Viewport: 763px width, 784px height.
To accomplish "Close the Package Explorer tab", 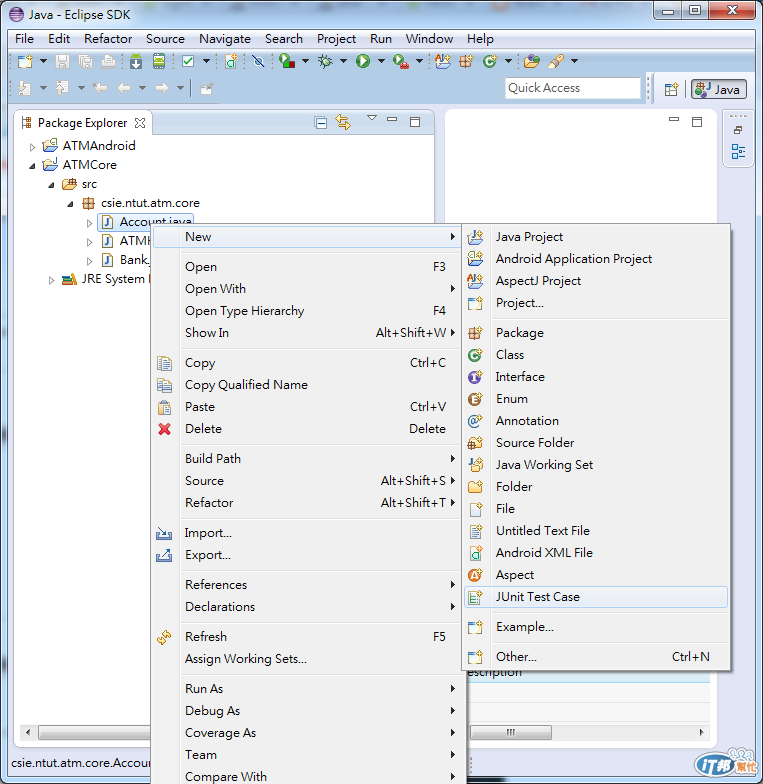I will pos(140,123).
